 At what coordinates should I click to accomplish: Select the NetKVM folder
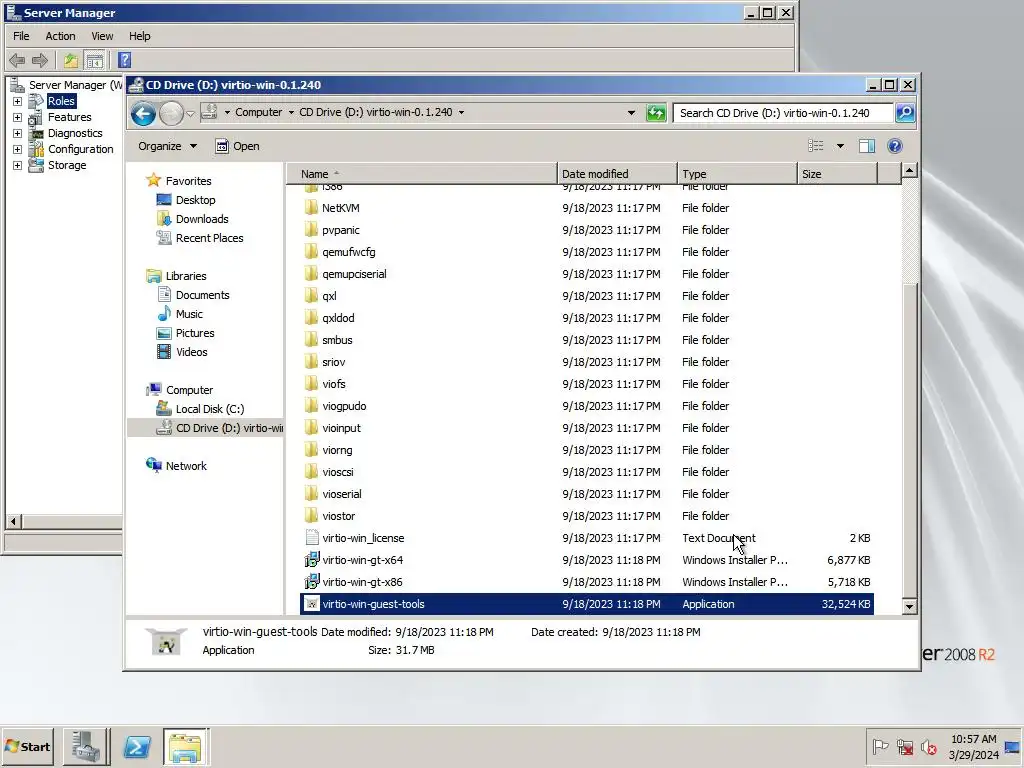pyautogui.click(x=340, y=208)
